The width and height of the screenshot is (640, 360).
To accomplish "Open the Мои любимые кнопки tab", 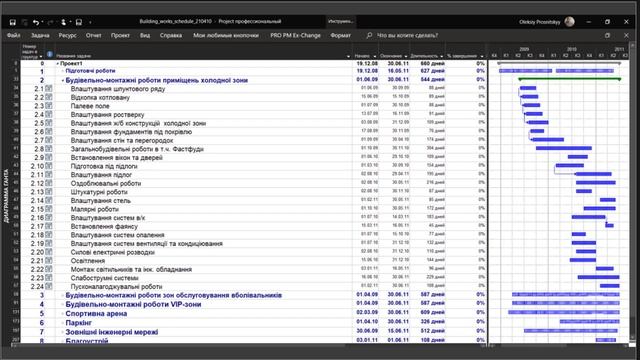I will tap(226, 36).
